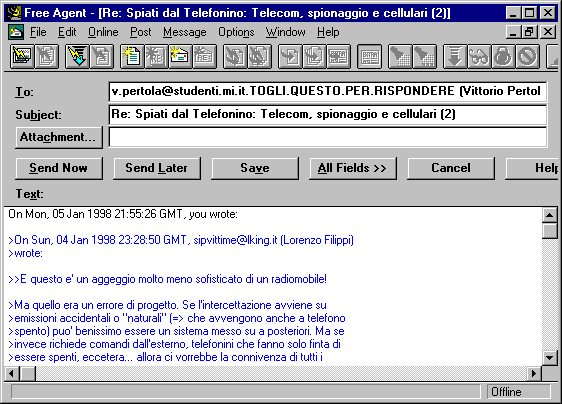Click the grayed right-arrow page icon
Viewport: 562px width, 404px height.
pyautogui.click(x=290, y=56)
